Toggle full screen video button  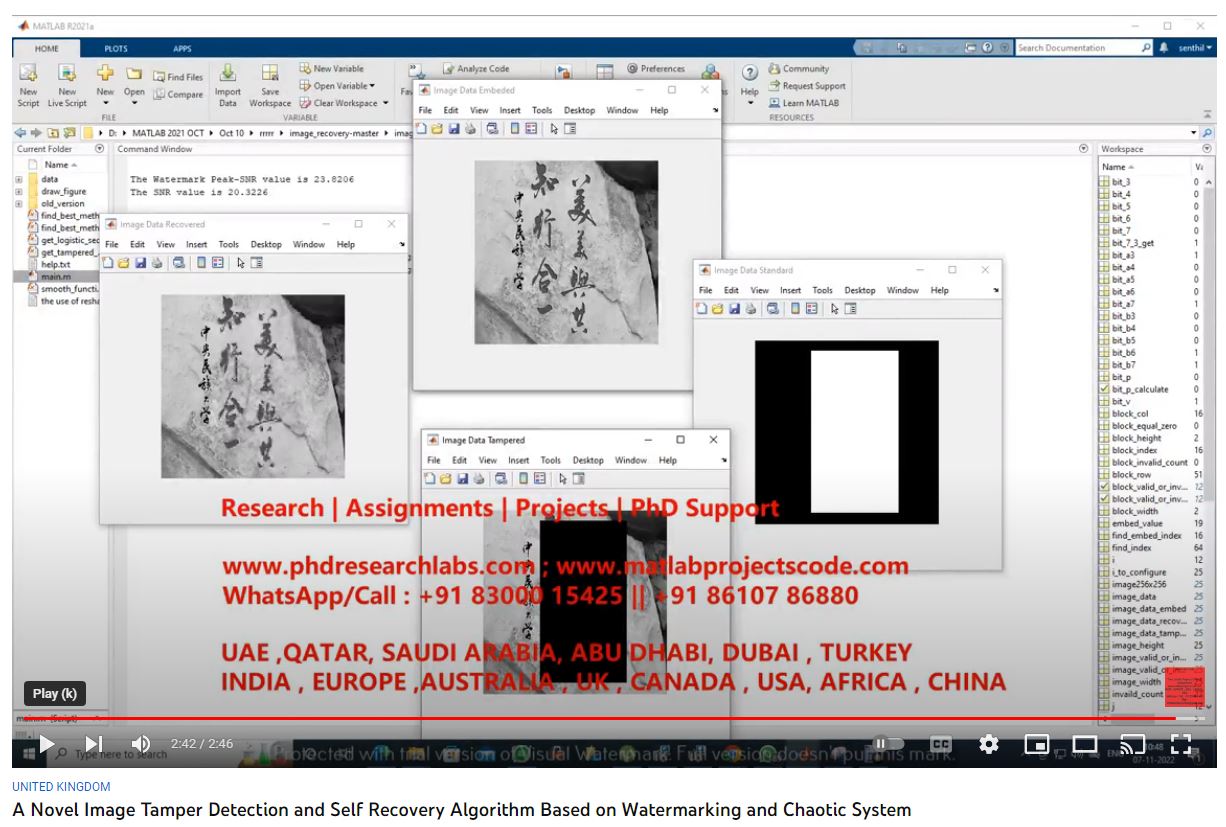pos(1181,744)
